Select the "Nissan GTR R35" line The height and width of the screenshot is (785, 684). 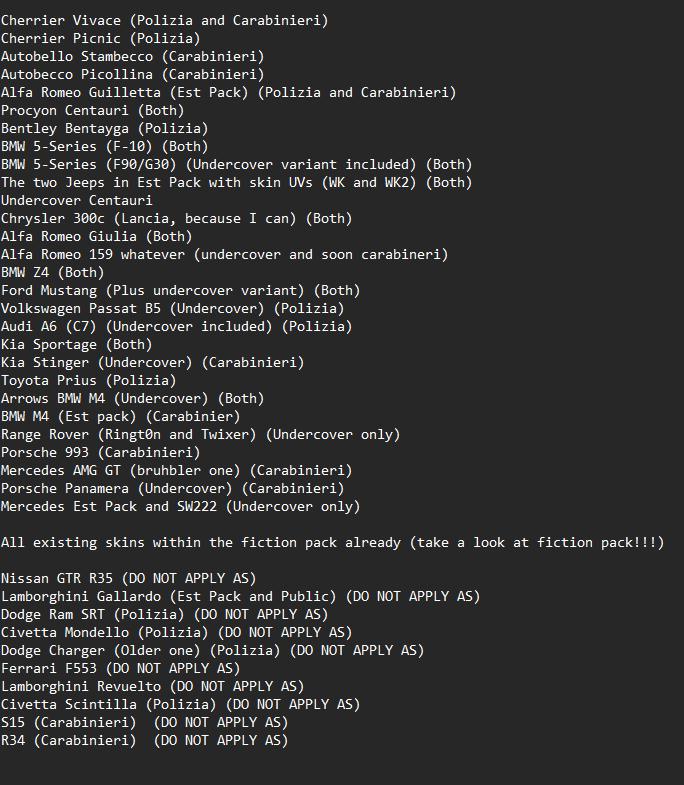click(x=128, y=578)
